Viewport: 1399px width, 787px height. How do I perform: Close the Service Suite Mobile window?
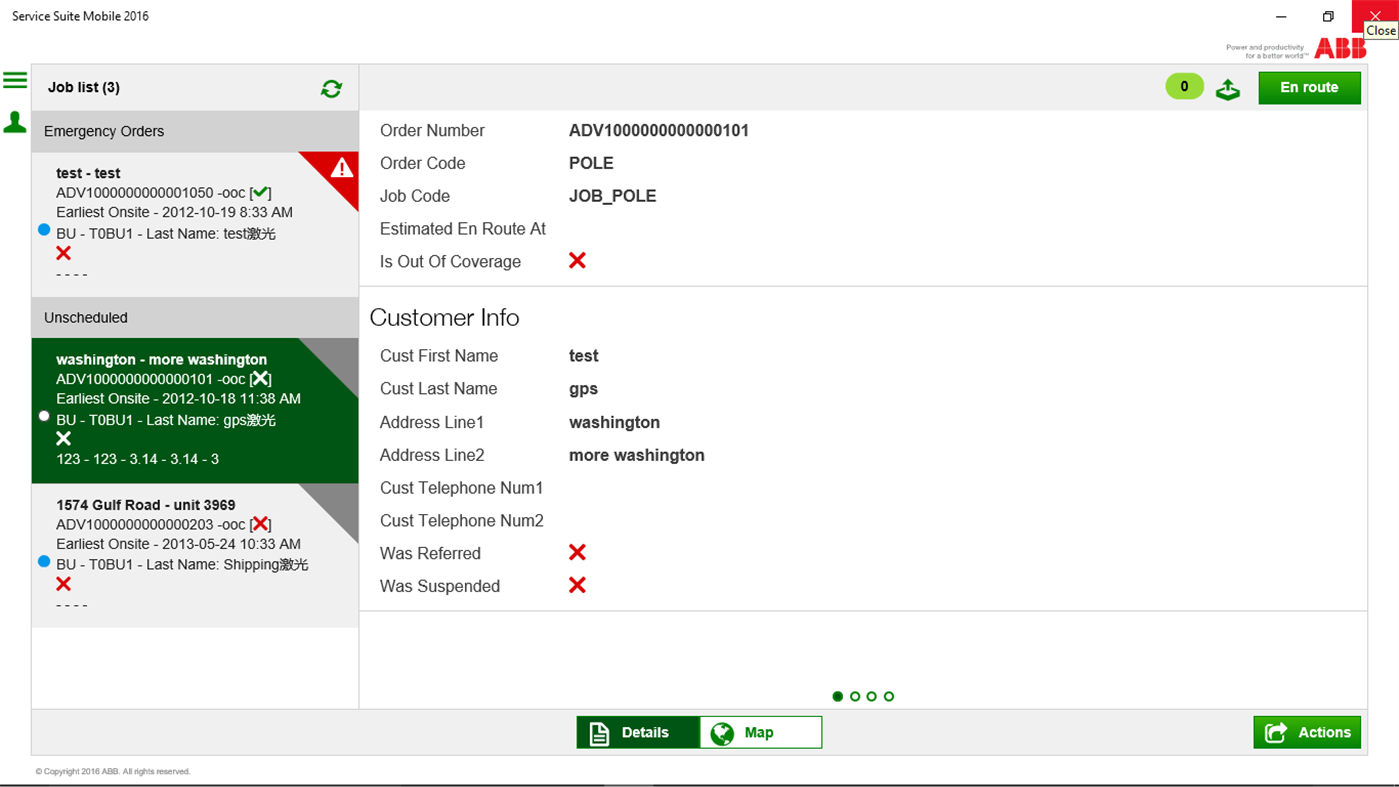[x=1375, y=16]
